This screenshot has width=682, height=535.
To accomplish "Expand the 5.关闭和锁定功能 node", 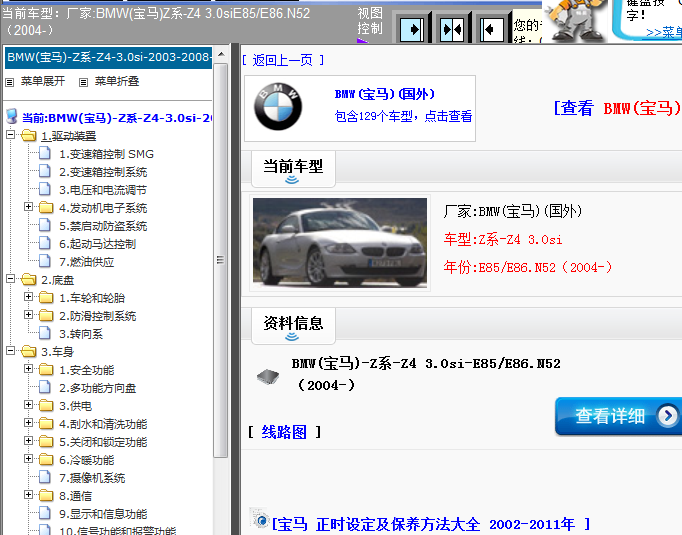I will pos(28,441).
